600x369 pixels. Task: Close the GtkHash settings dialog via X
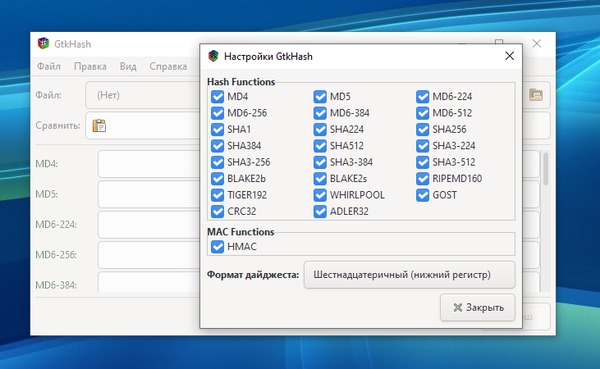pyautogui.click(x=509, y=56)
